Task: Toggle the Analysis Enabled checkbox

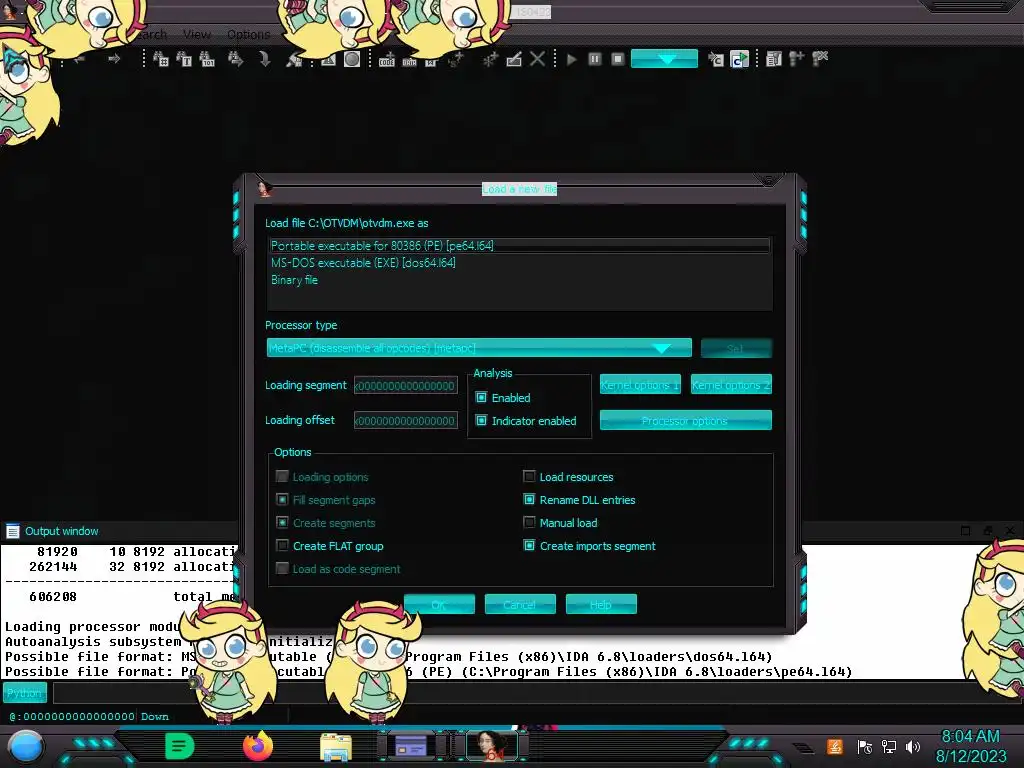Action: point(481,397)
